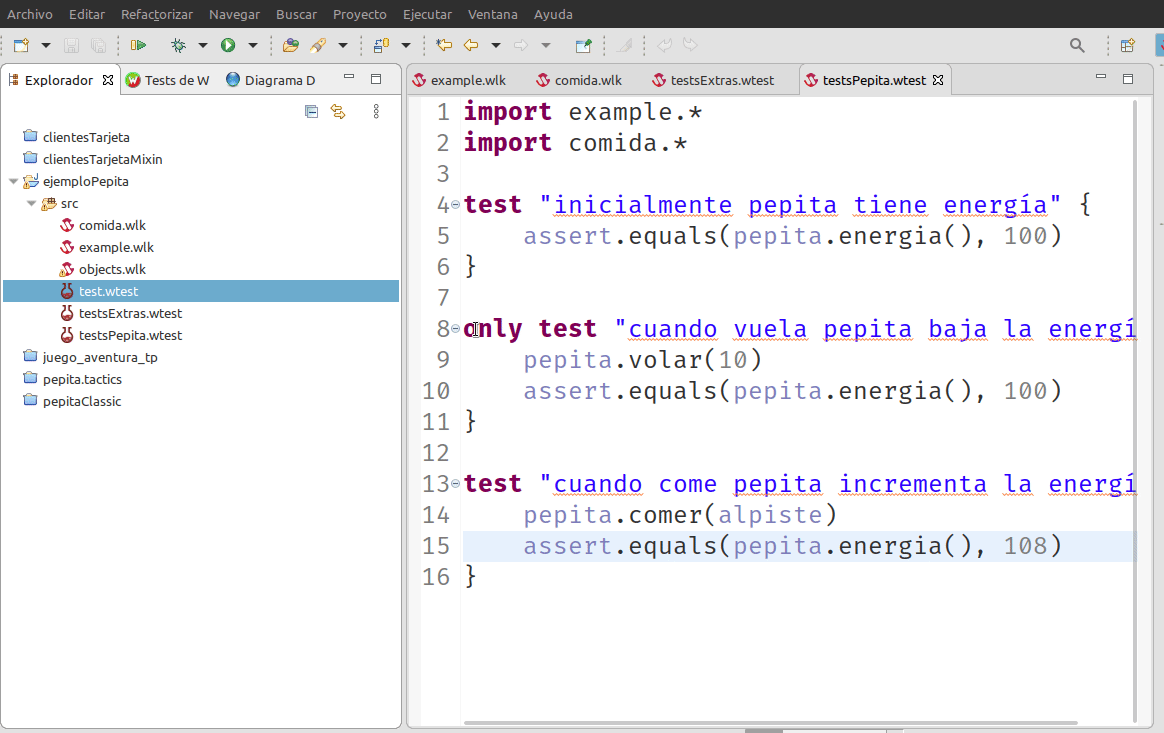Image resolution: width=1164 pixels, height=733 pixels.
Task: Click the Open Perspective icon
Action: pyautogui.click(x=1127, y=45)
